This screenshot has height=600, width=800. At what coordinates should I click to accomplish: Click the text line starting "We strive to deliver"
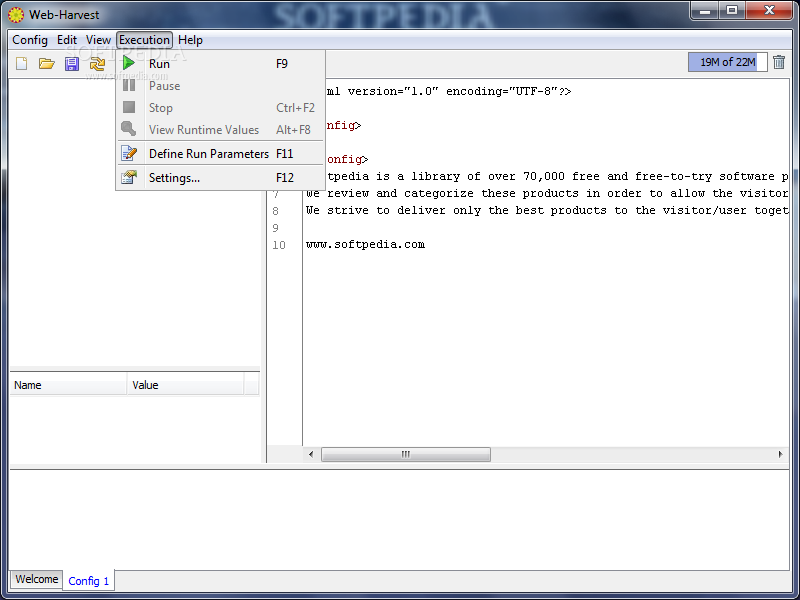coord(547,210)
